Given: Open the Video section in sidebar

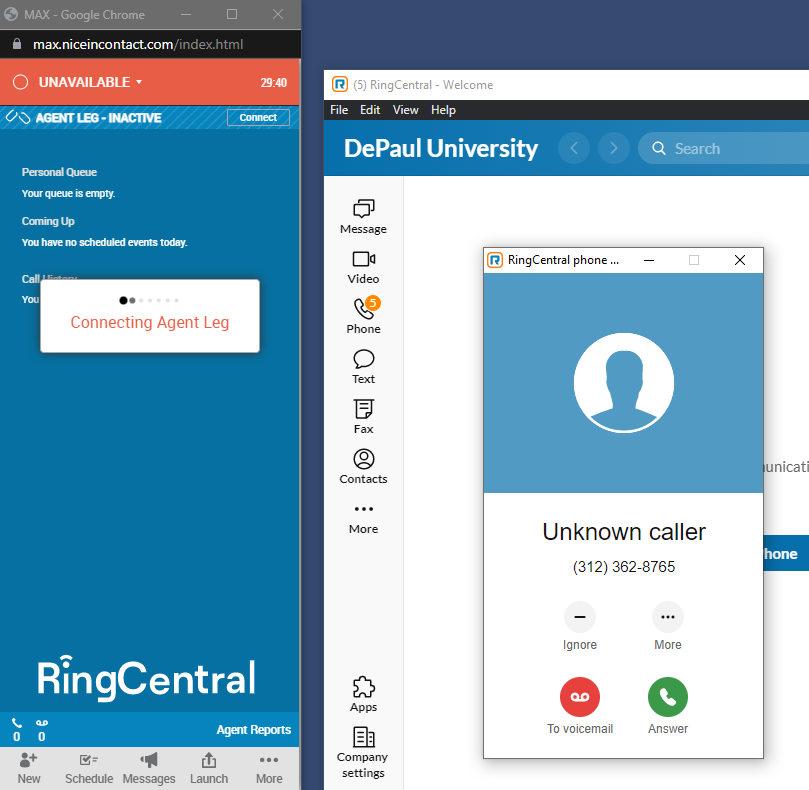Looking at the screenshot, I should tap(363, 266).
